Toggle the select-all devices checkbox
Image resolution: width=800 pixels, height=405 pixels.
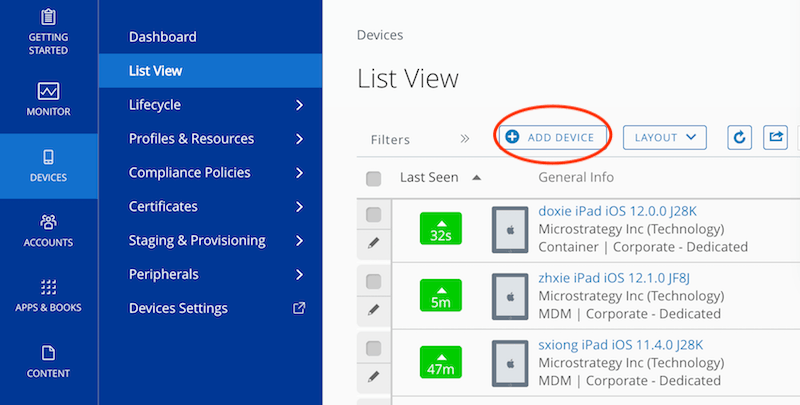coord(374,179)
